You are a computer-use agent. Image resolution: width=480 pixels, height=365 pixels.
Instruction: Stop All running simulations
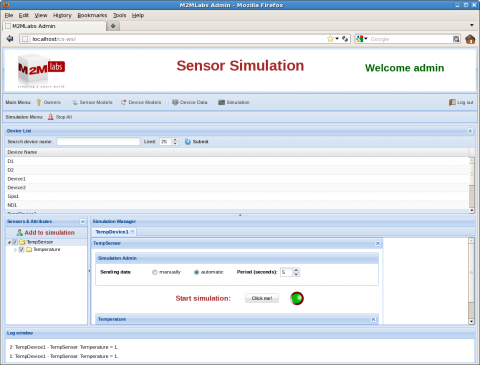[x=60, y=117]
